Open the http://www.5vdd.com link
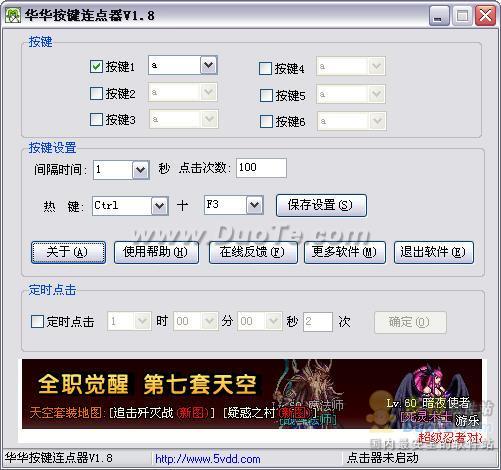 point(208,459)
